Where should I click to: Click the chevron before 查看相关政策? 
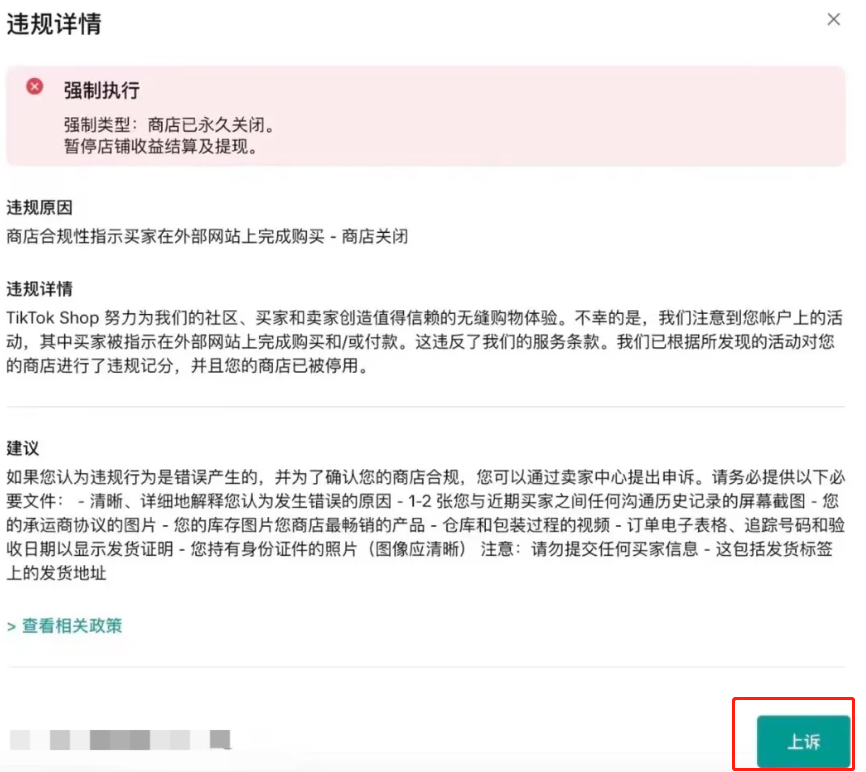click(x=10, y=627)
